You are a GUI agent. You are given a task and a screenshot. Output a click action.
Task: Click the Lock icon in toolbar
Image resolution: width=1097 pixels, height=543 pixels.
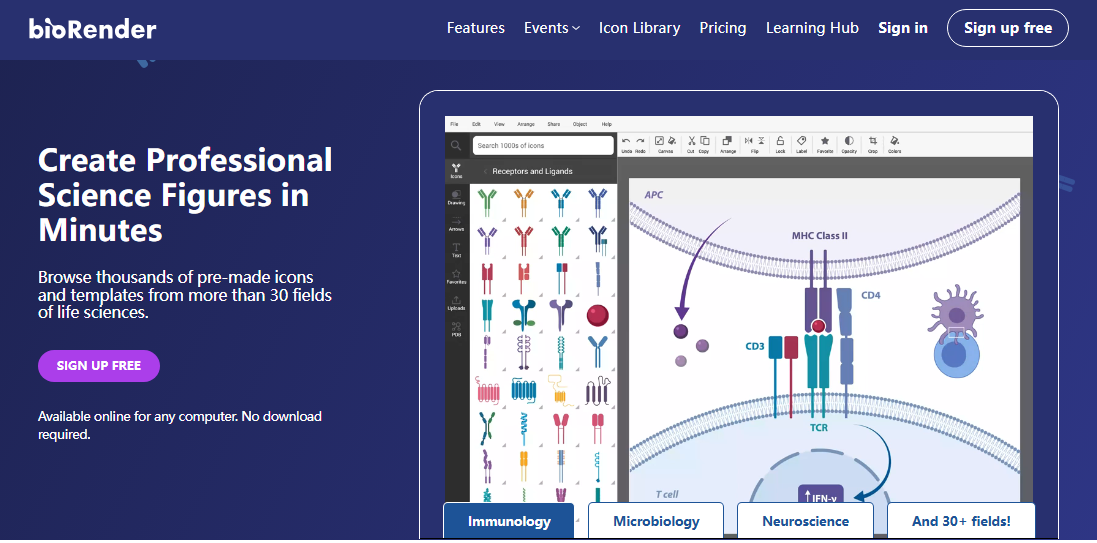(x=780, y=142)
